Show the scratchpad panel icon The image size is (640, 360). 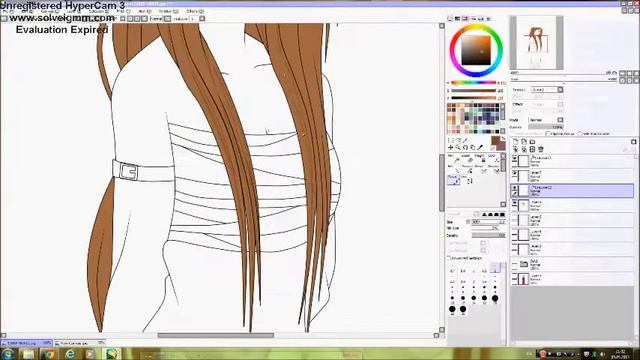pos(489,19)
